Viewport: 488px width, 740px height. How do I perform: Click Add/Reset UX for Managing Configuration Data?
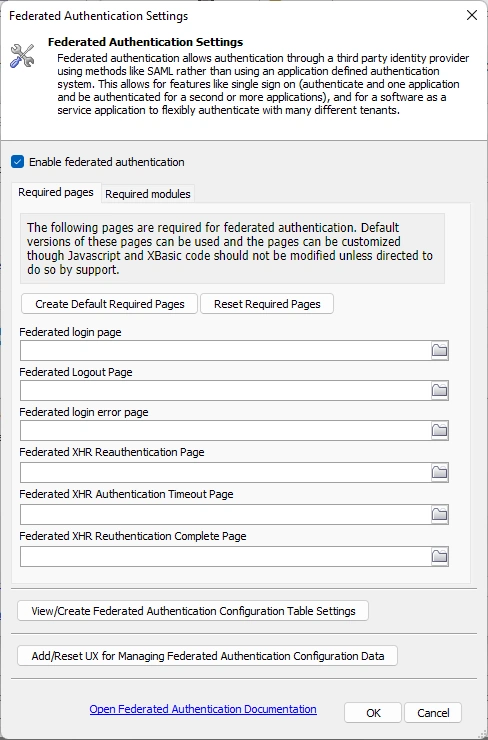pyautogui.click(x=208, y=656)
